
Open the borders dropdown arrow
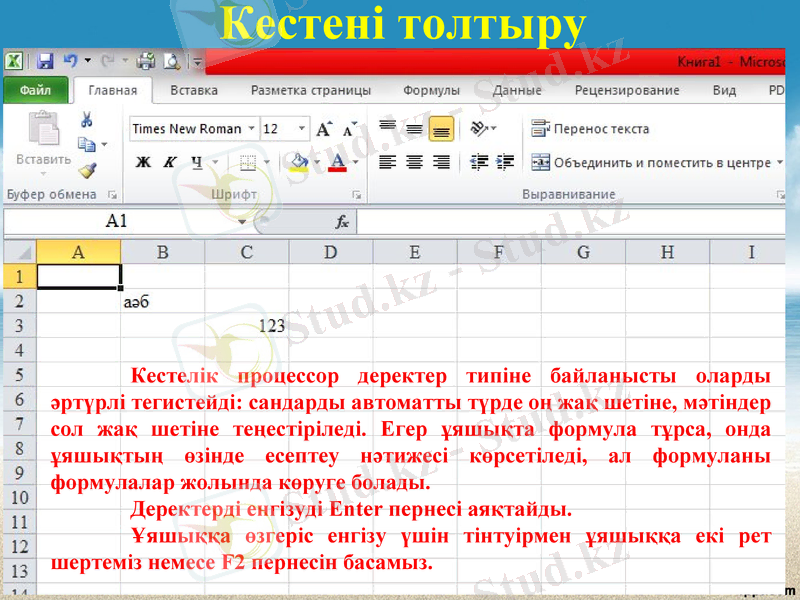pyautogui.click(x=269, y=160)
